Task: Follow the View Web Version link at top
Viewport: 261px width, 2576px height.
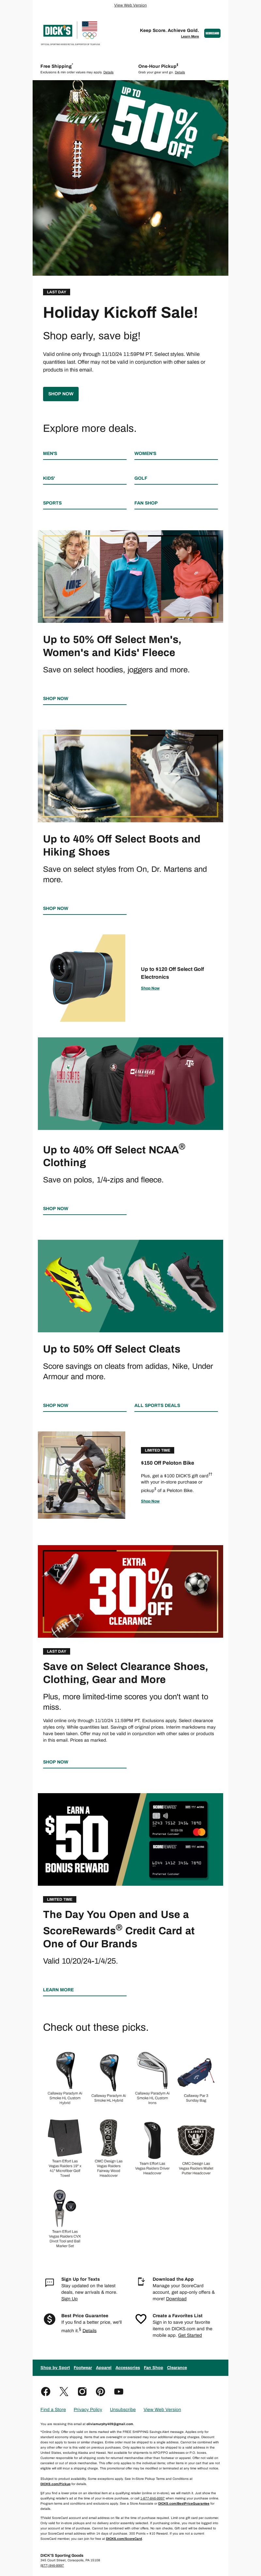Action: 130,5
